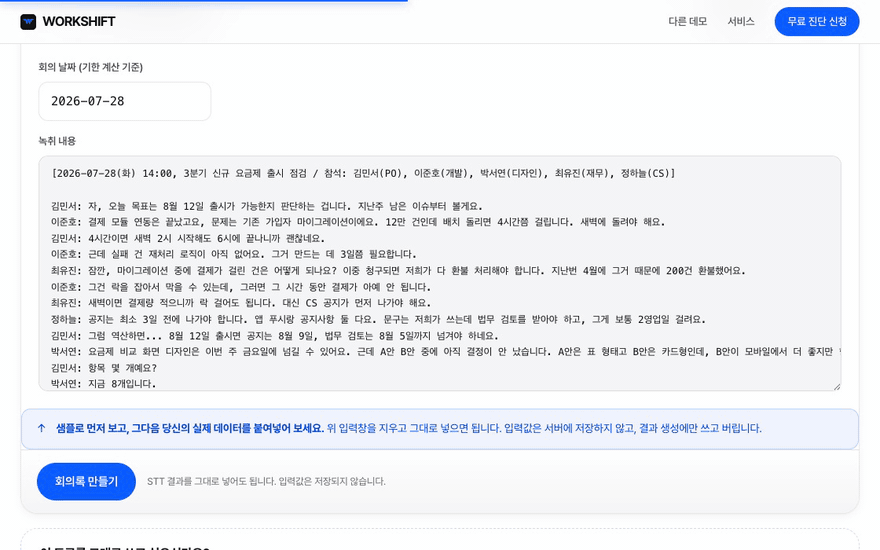This screenshot has width=880, height=550.
Task: Click the line '정하늘: 공지는 최소 3일 전에'
Action: point(378,319)
